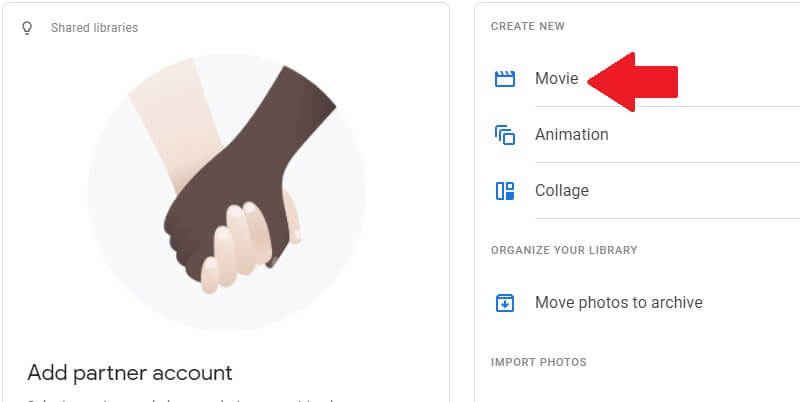Click the Animation stacked-frames icon
The width and height of the screenshot is (800, 402).
[x=505, y=135]
